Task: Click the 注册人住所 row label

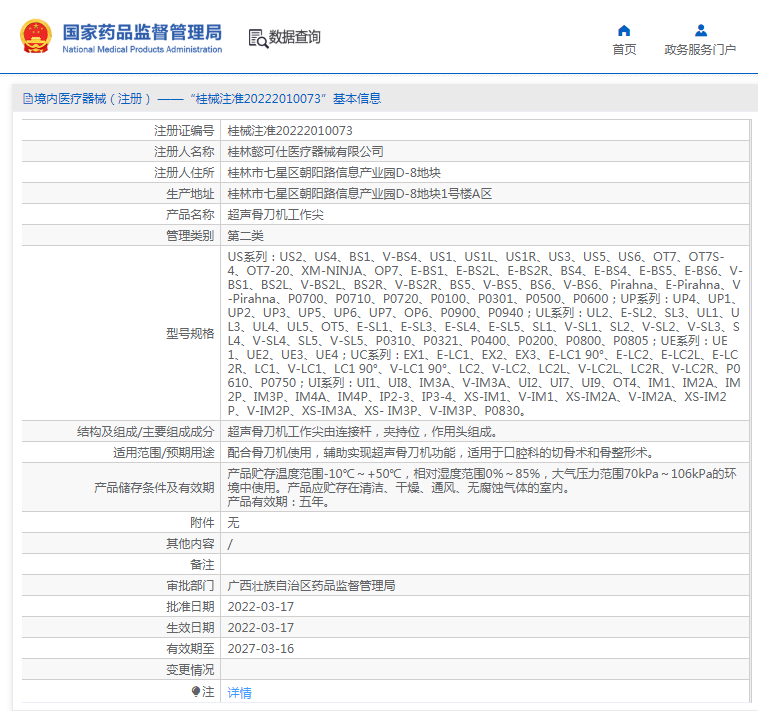Action: 184,173
